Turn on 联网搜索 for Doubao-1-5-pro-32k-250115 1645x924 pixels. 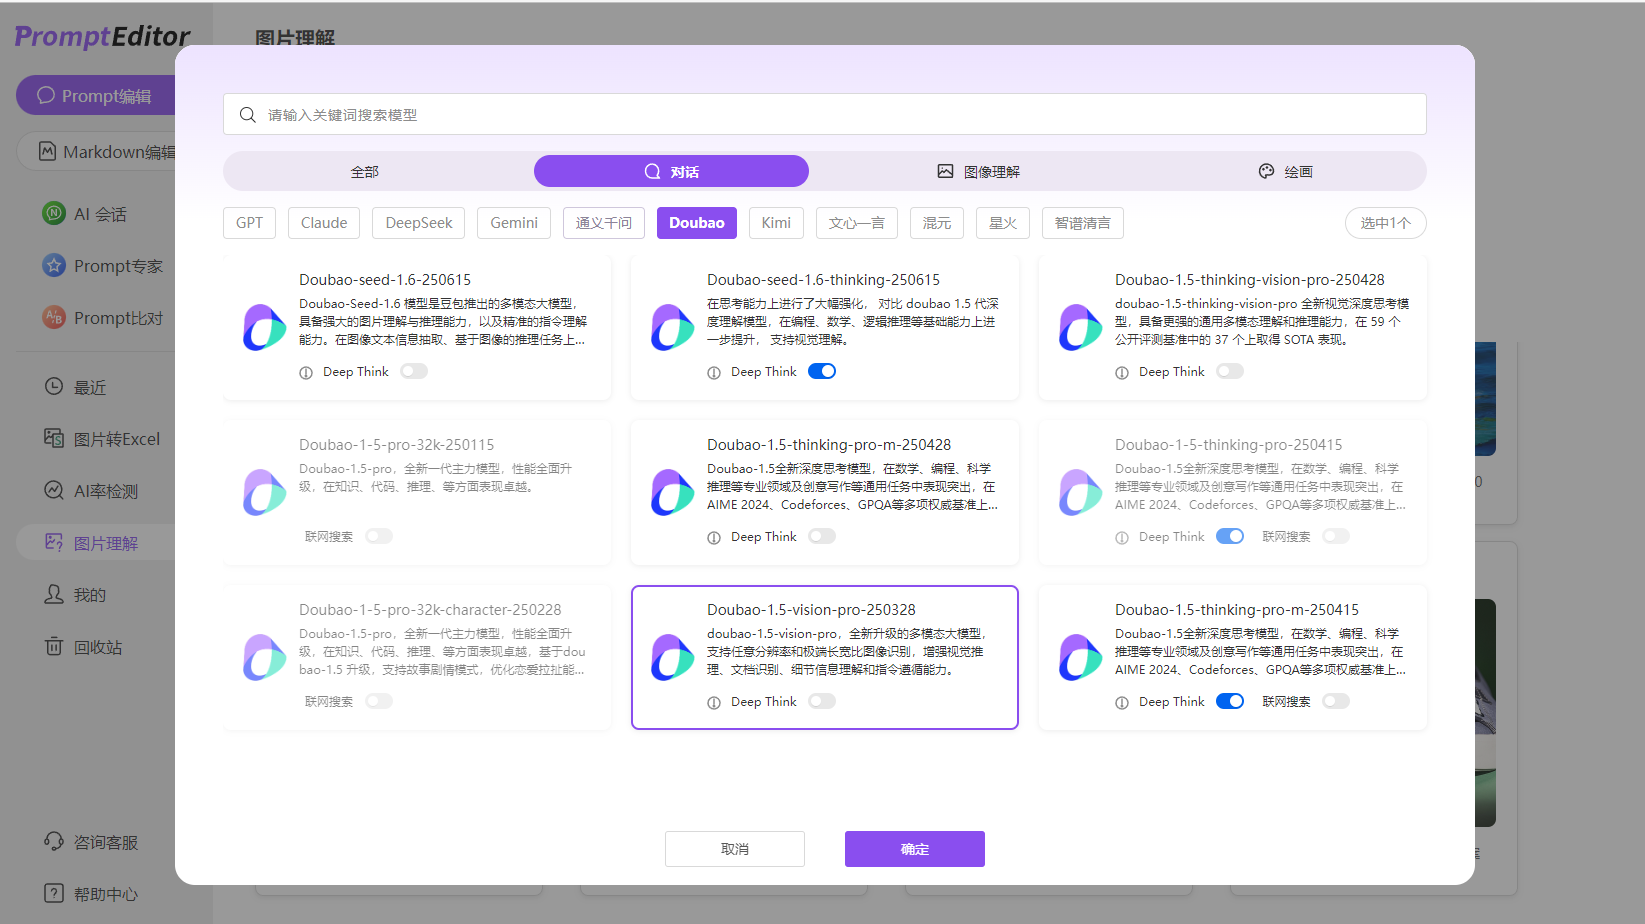tap(379, 535)
